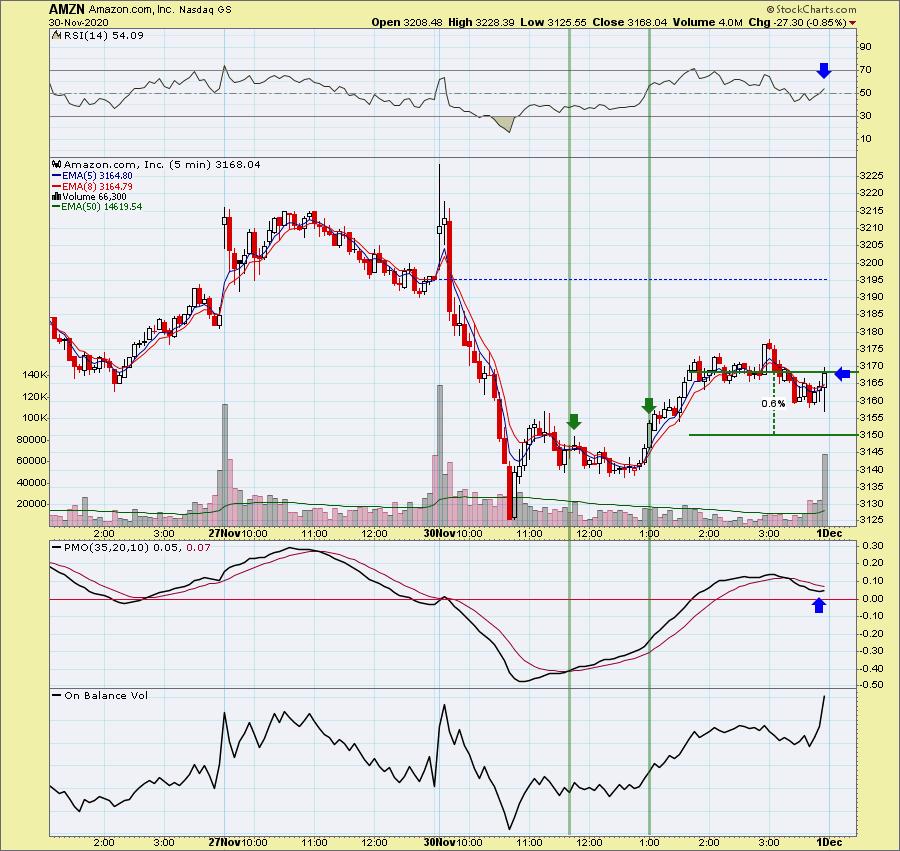Select the EMA(50) 14619.54 legend entry
Screen dimensions: 900x851
coord(101,207)
